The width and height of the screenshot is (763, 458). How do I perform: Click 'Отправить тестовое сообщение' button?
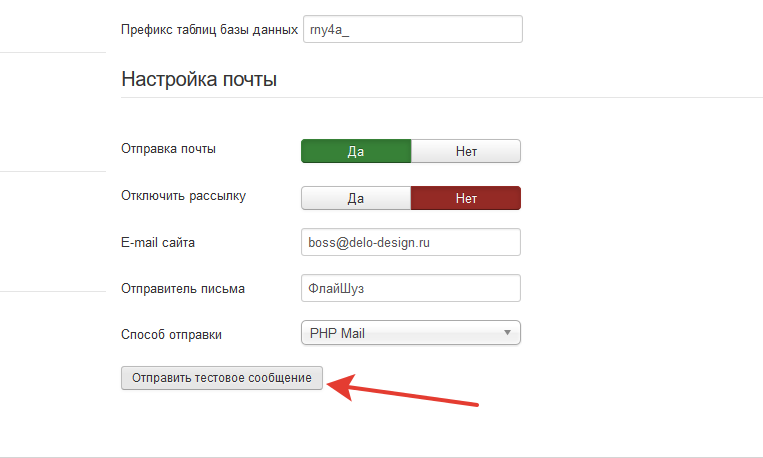222,378
